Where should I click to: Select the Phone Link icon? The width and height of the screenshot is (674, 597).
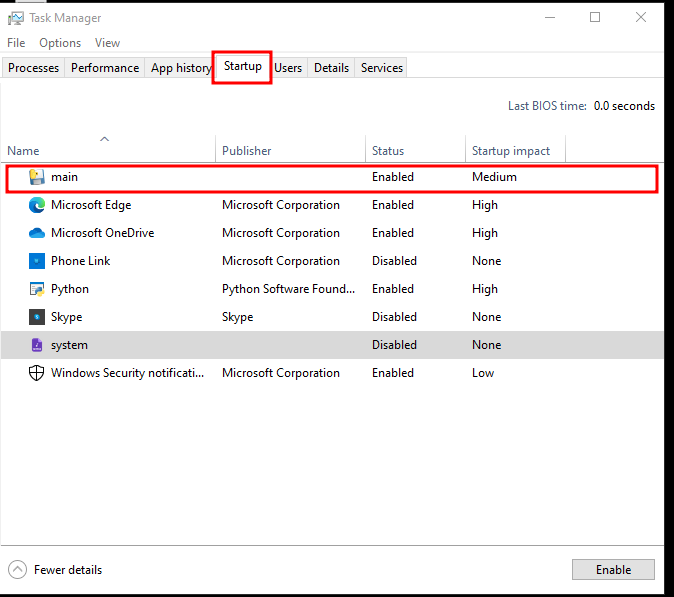[x=37, y=261]
